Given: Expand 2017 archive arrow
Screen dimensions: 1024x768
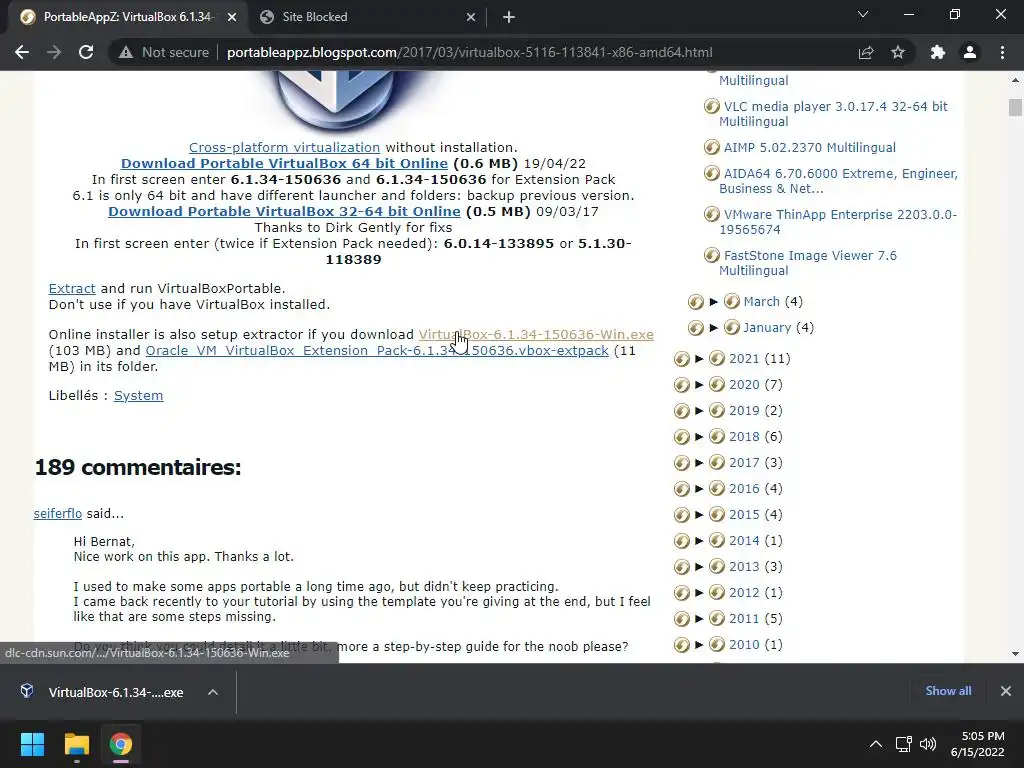Looking at the screenshot, I should [x=699, y=463].
